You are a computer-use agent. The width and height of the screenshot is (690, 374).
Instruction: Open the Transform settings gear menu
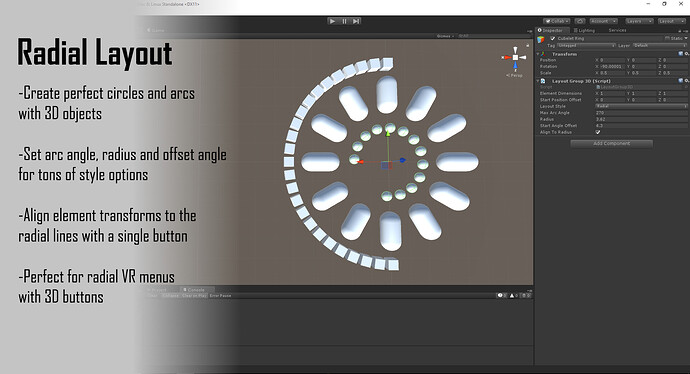[x=686, y=54]
